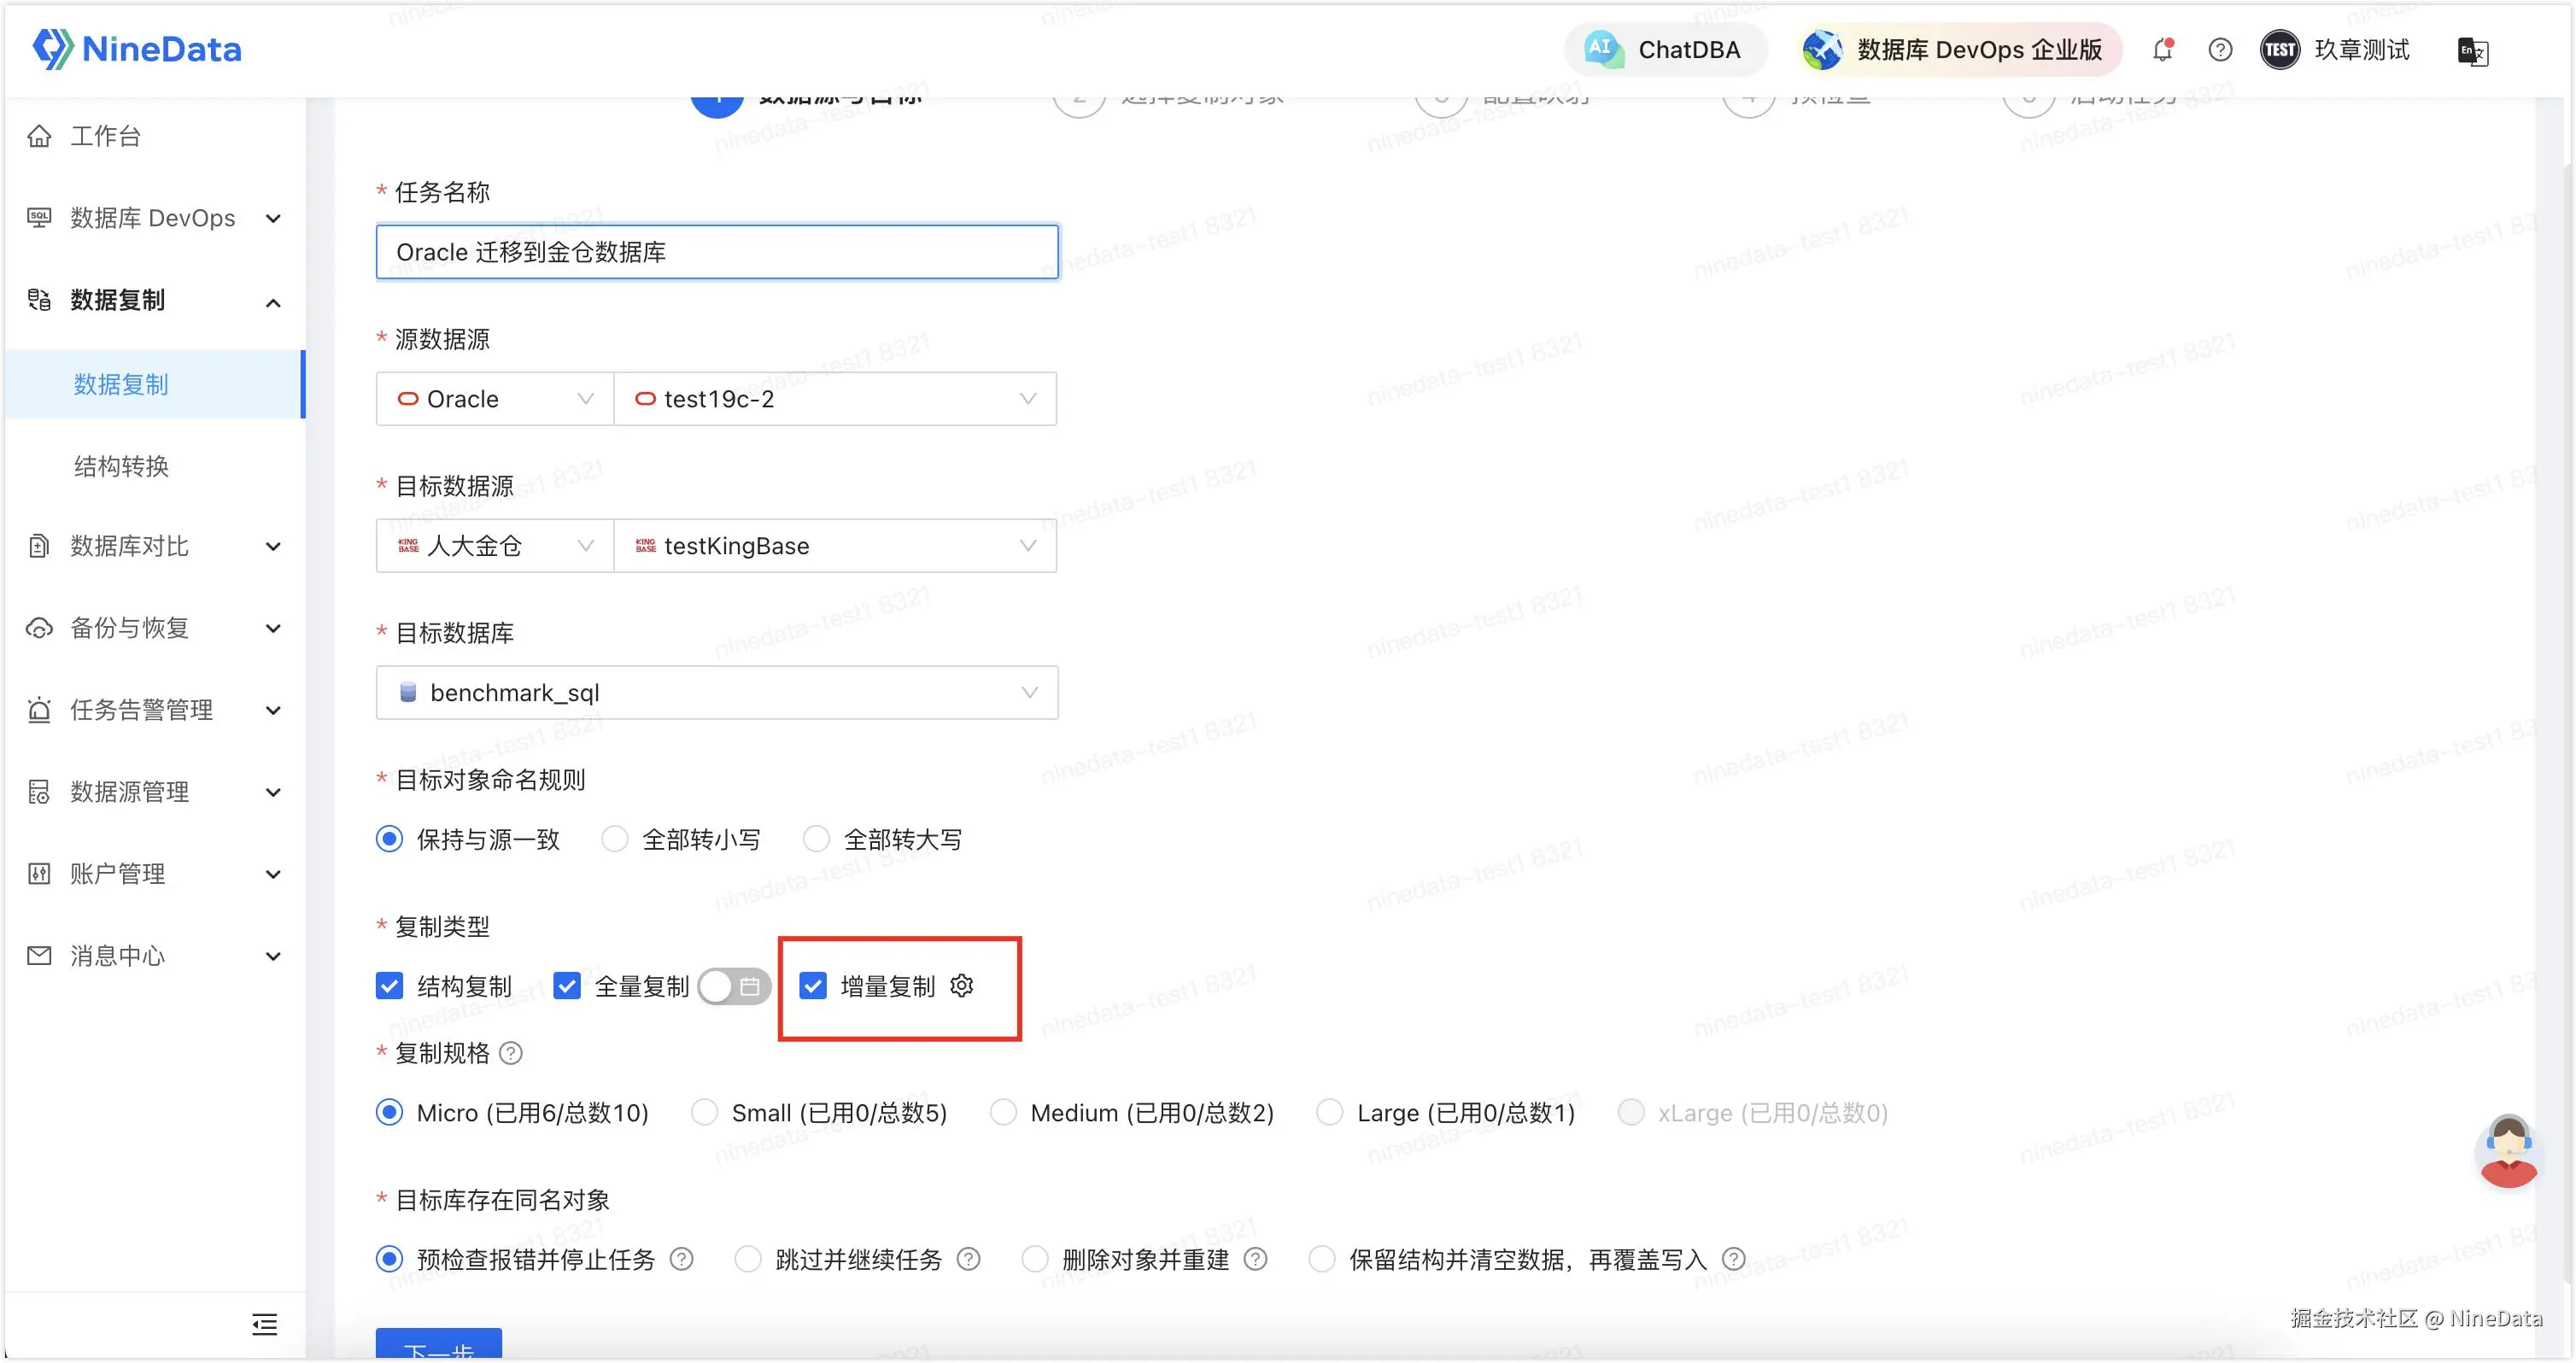Toggle the 全量复制 schedule switch
Viewport: 2576px width, 1363px height.
[734, 987]
